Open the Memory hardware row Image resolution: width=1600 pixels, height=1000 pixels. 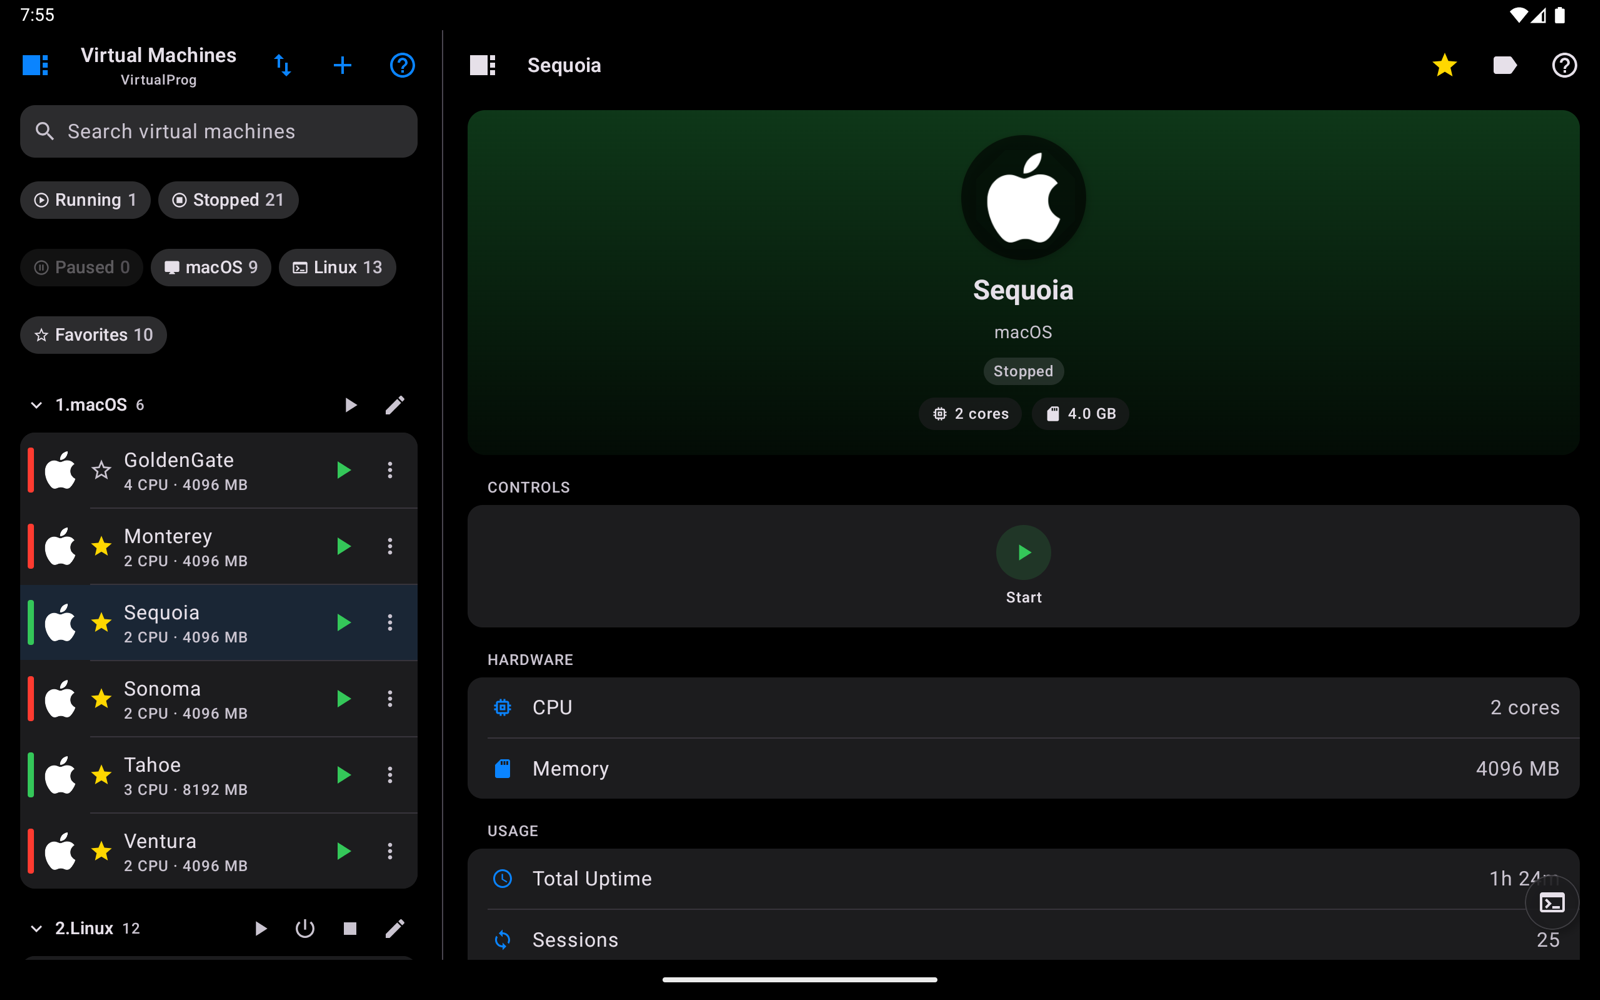coord(1023,769)
